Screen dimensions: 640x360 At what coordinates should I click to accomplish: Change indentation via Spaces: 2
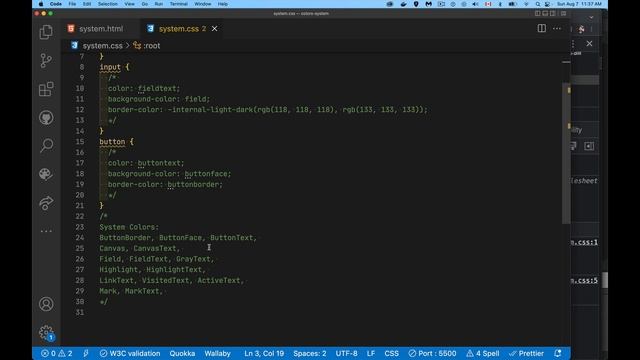[310, 353]
